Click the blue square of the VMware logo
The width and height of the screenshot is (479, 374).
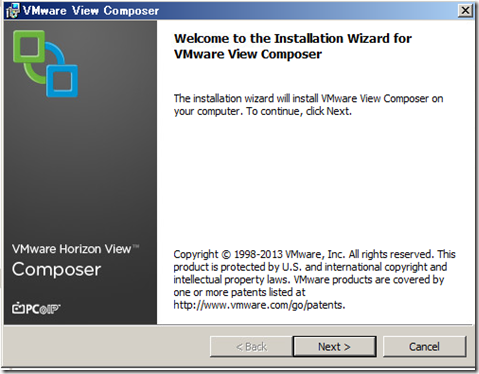62,81
